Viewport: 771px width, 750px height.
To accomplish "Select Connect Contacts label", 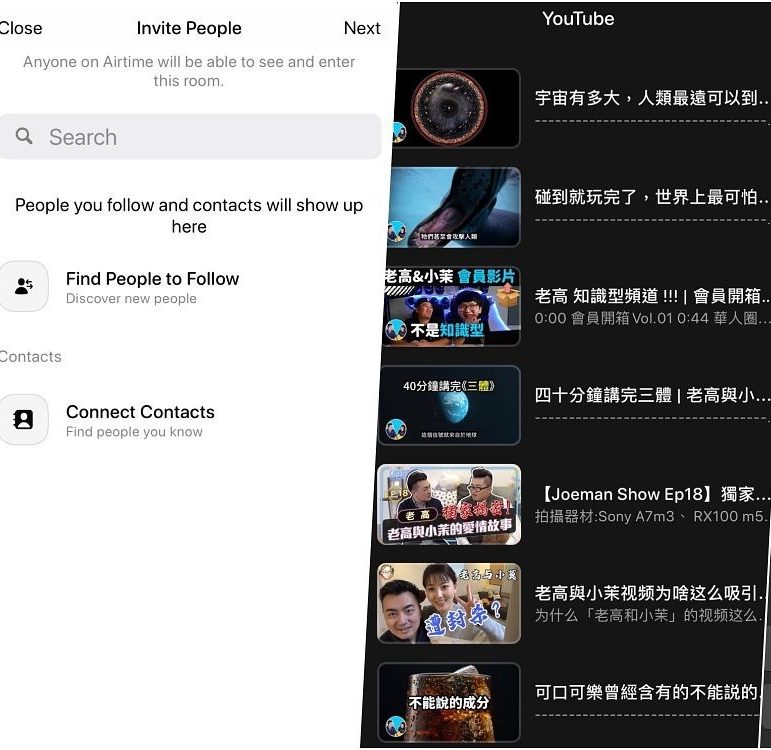I will (140, 412).
